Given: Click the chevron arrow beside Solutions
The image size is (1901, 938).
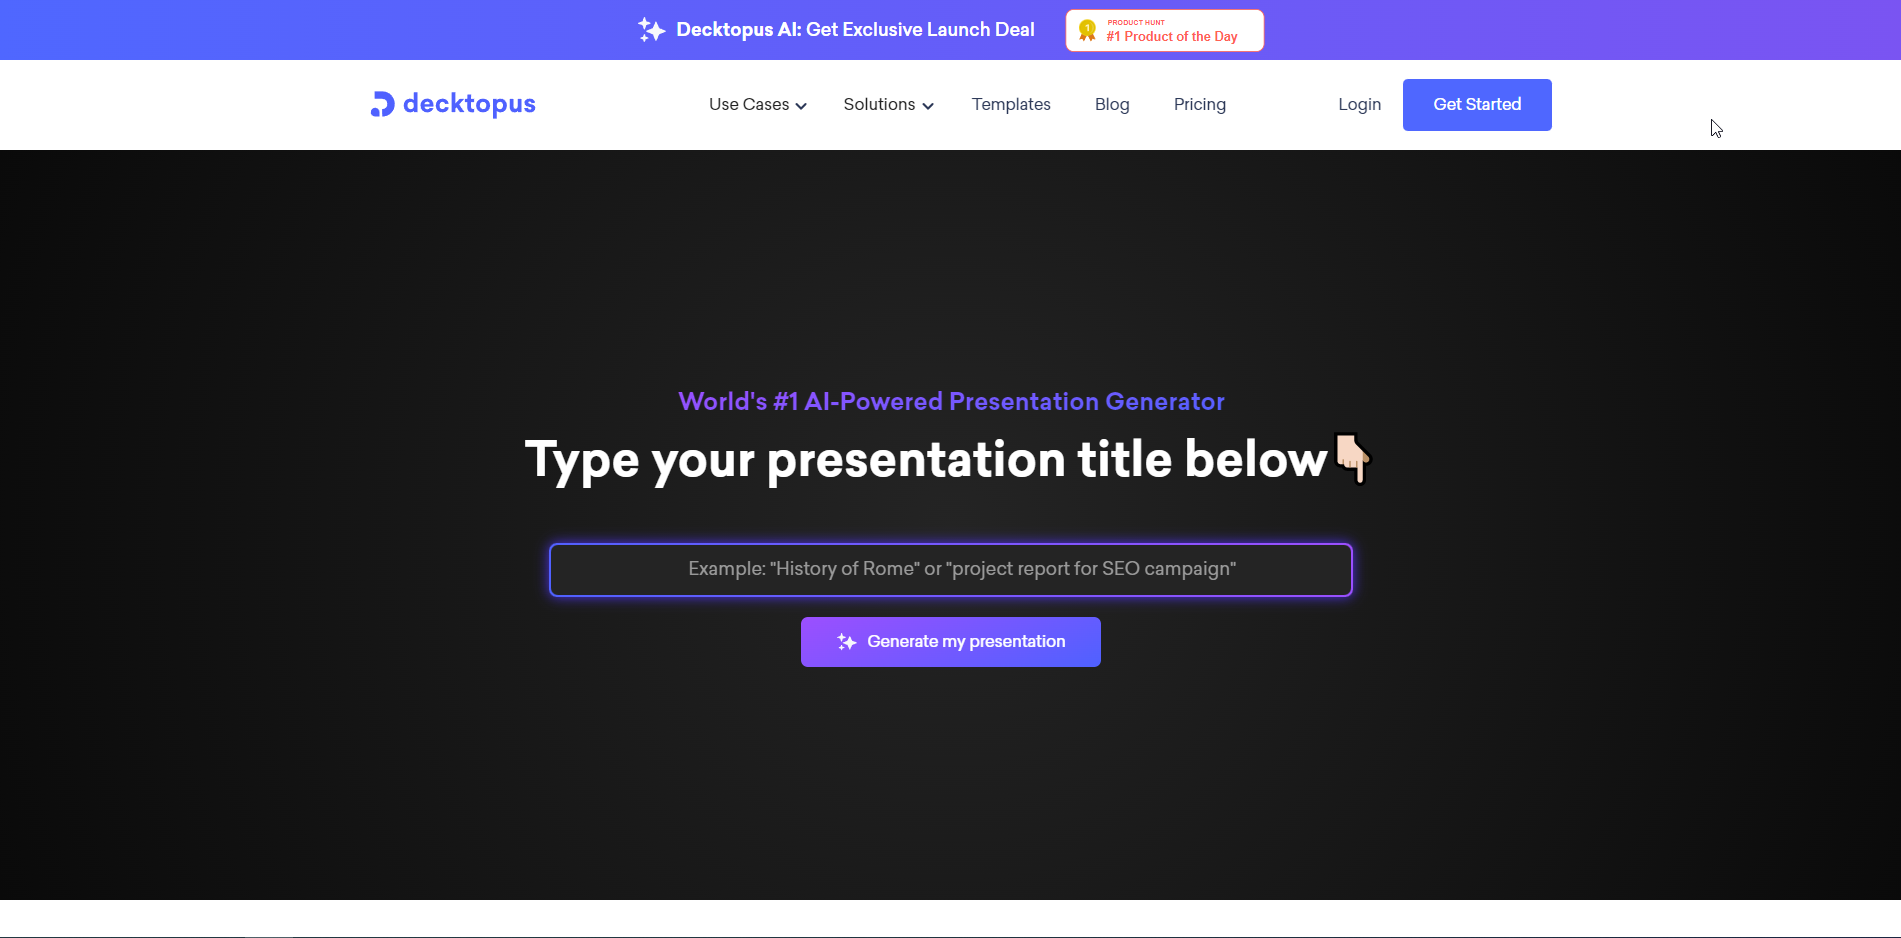Looking at the screenshot, I should coord(928,106).
